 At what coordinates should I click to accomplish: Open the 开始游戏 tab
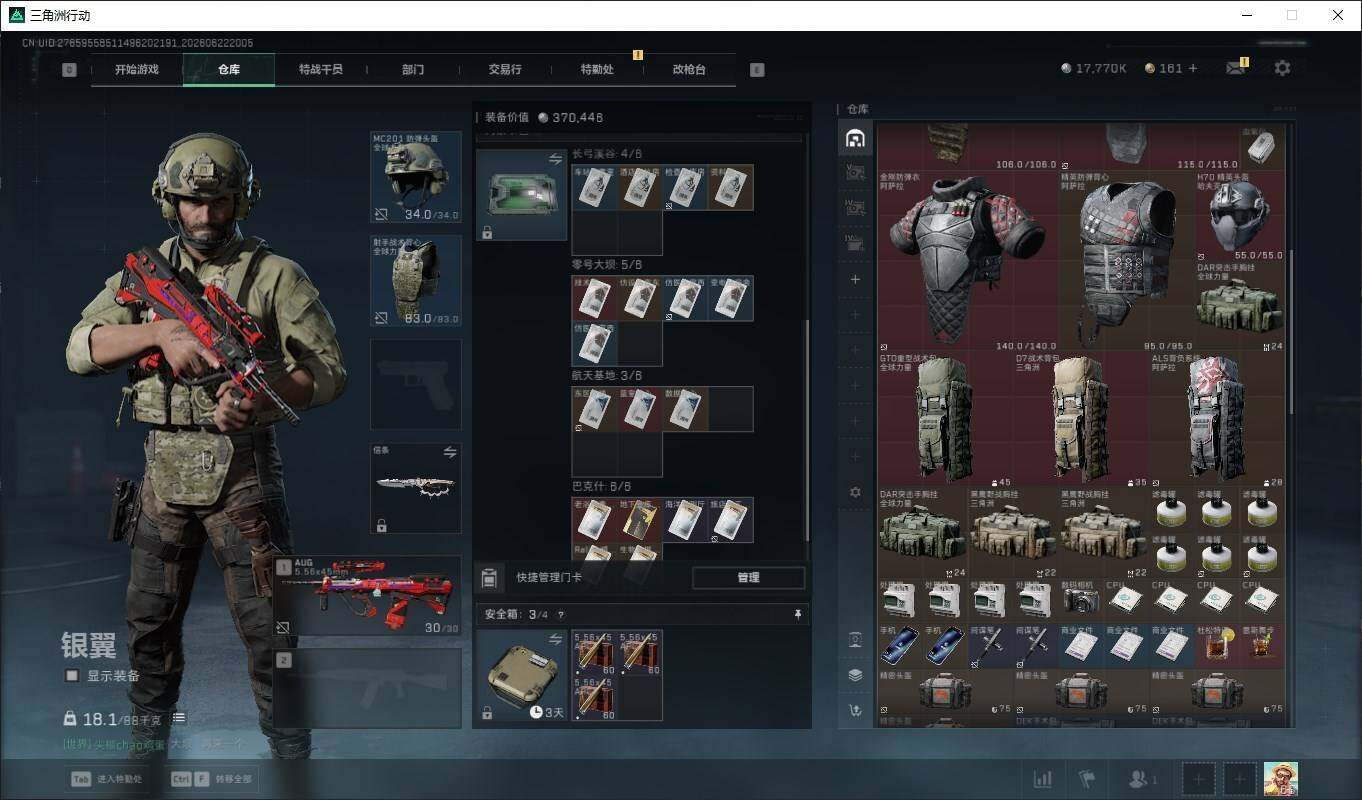pos(136,70)
